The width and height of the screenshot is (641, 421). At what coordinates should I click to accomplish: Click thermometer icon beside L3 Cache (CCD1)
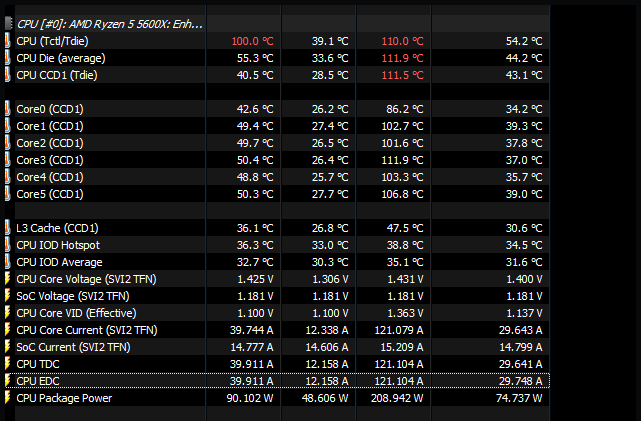[7, 228]
